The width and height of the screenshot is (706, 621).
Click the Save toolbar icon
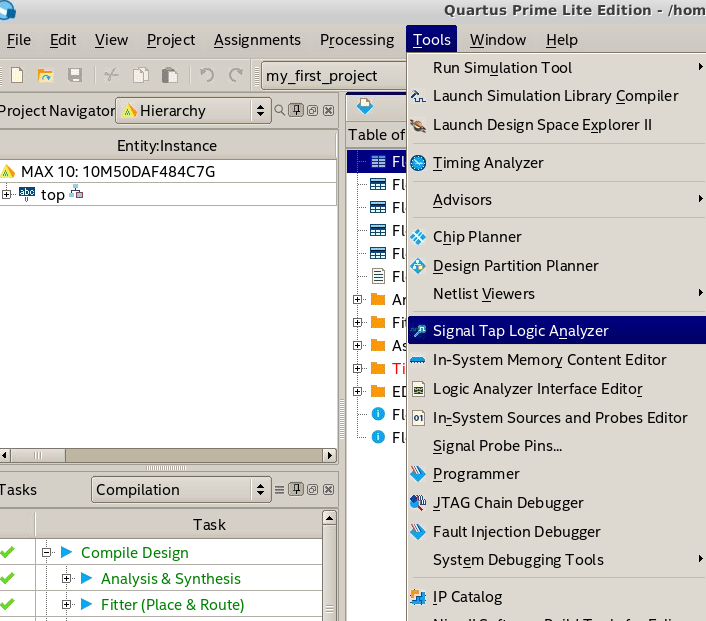(x=75, y=75)
